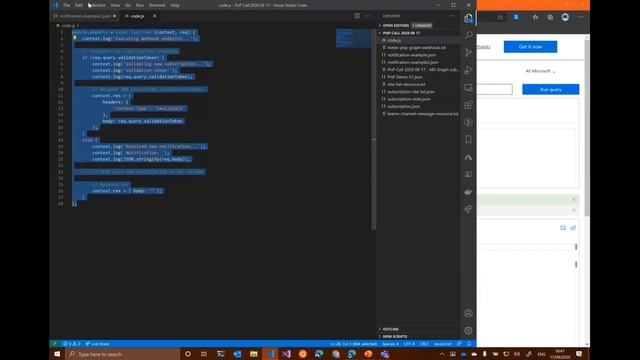Dismiss the first green notification banner
The image size is (640, 360).
[x=573, y=200]
